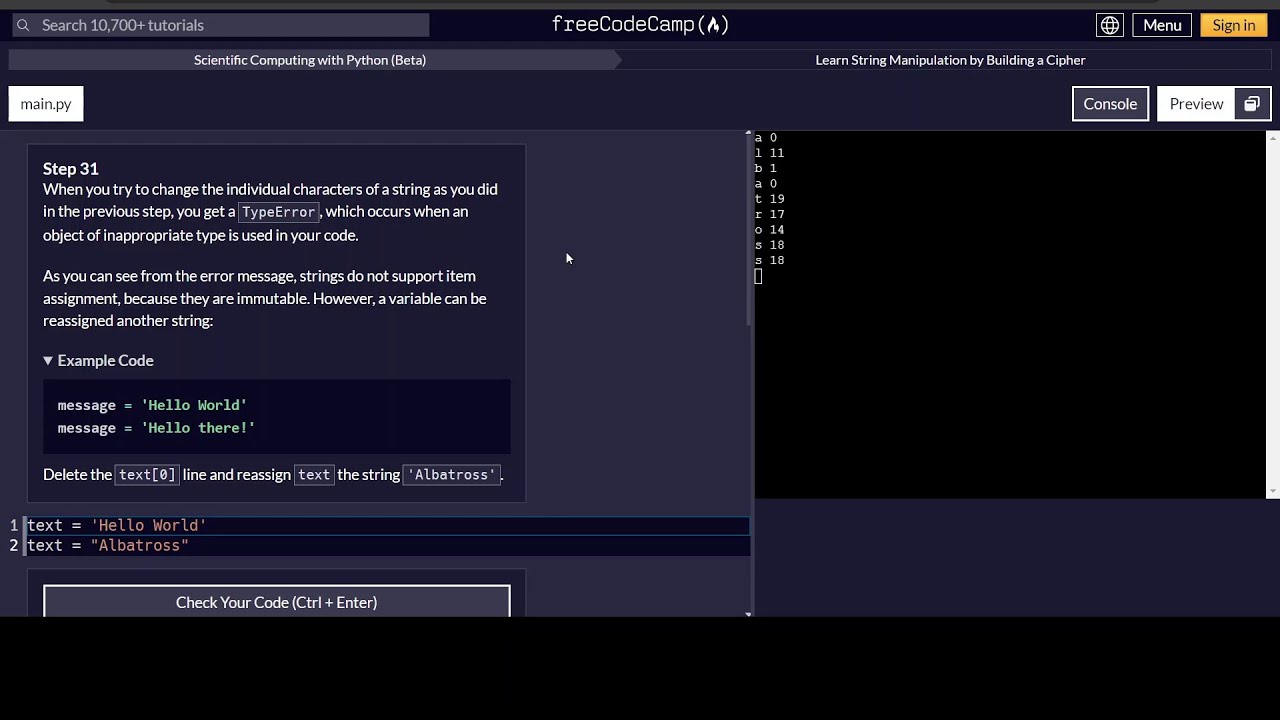Click the search magnifier icon
This screenshot has height=720, width=1280.
22,25
